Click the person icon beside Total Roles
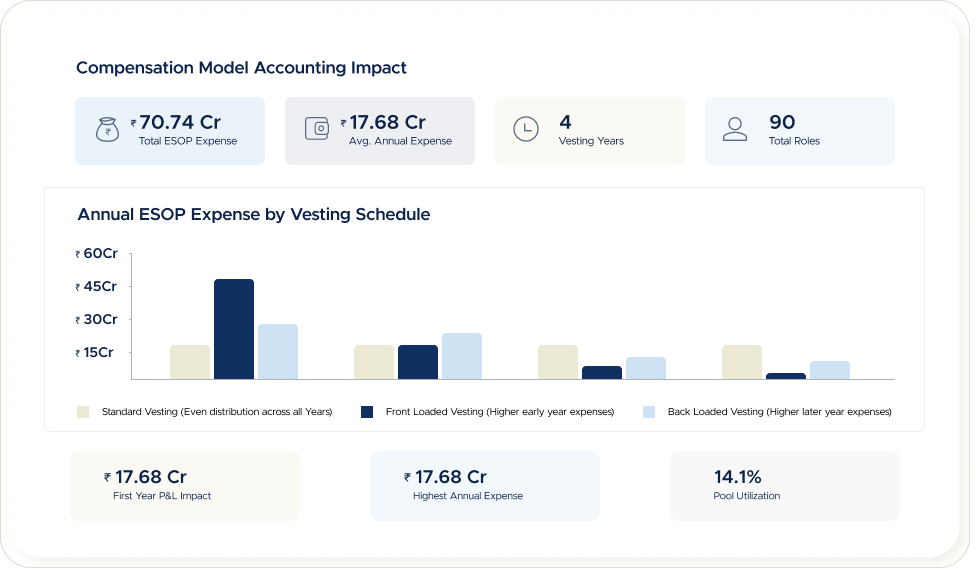Screen dimensions: 976x574 736,130
